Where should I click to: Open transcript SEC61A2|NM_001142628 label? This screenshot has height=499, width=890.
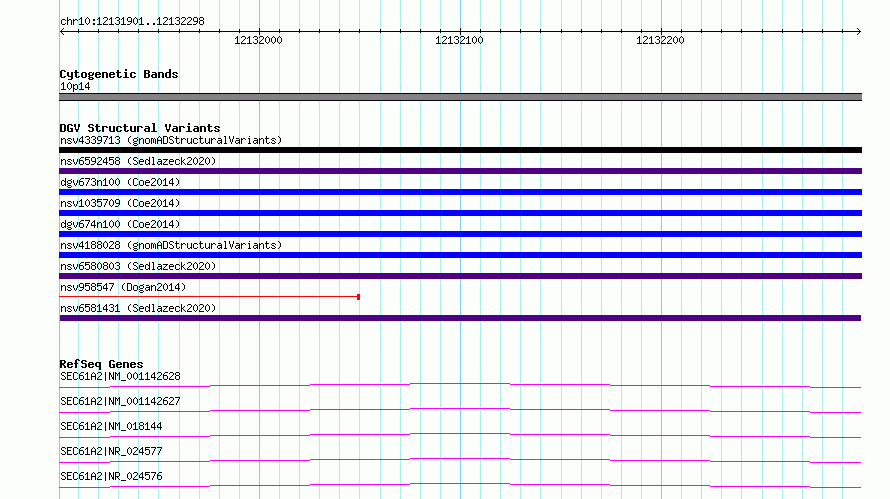[x=120, y=376]
